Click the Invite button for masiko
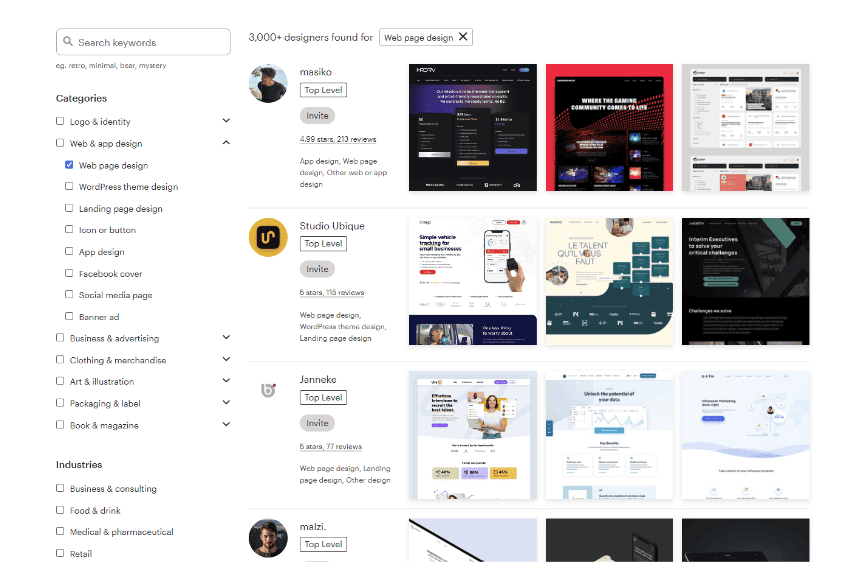 click(x=317, y=115)
